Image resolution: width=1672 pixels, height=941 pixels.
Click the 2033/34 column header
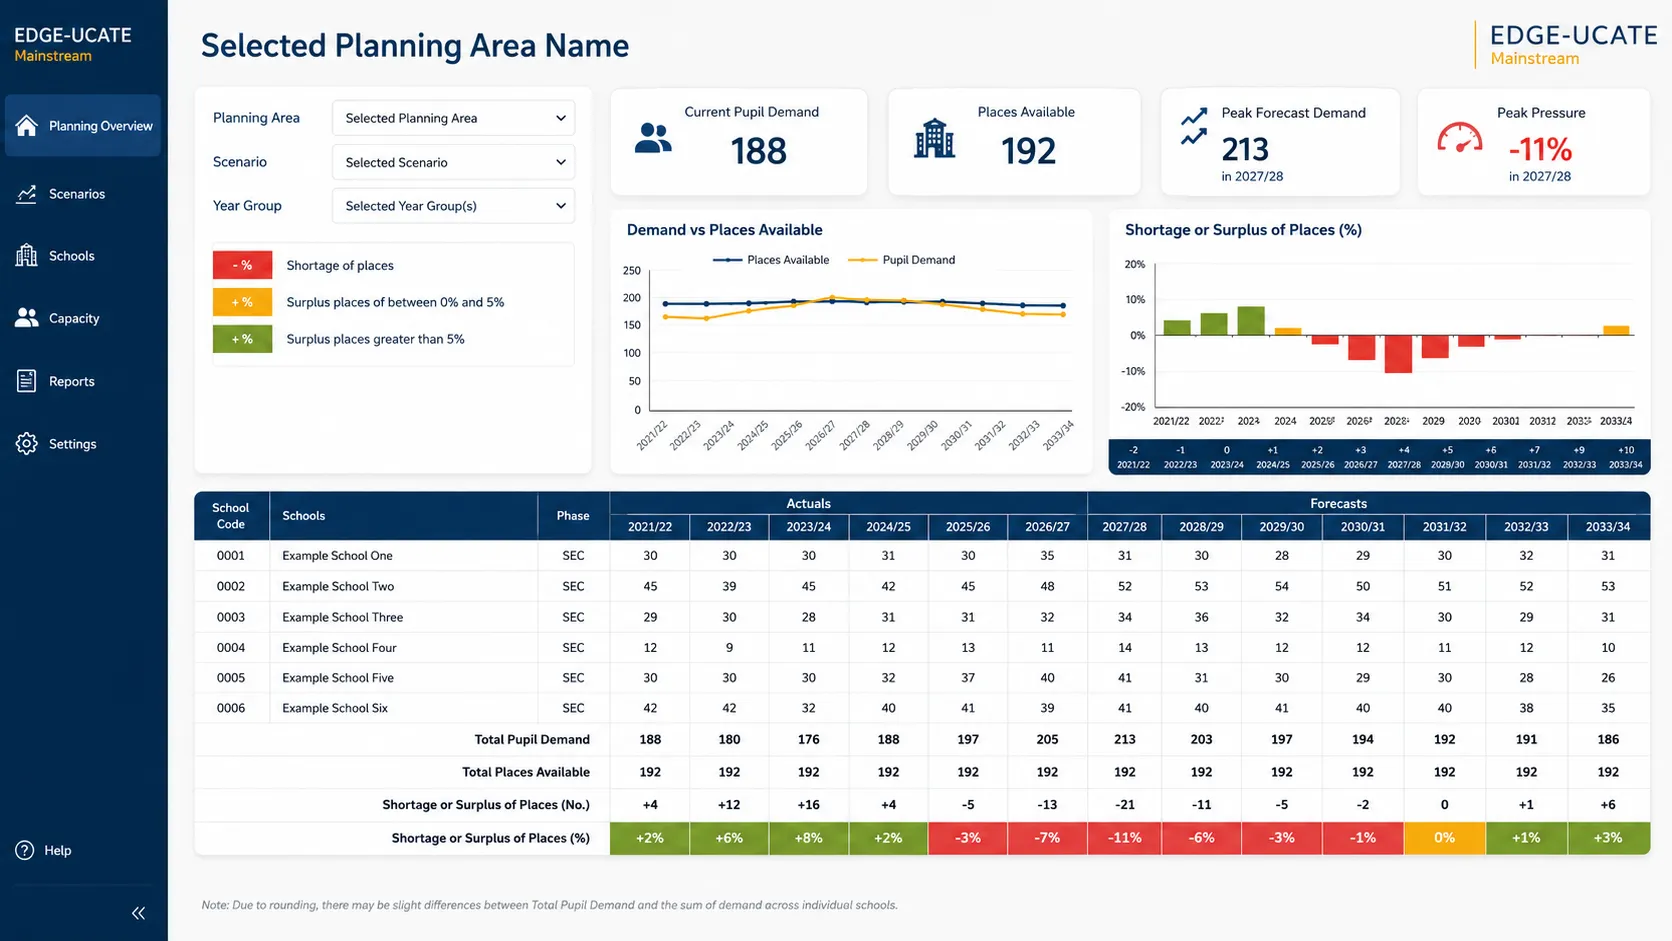[1608, 527]
